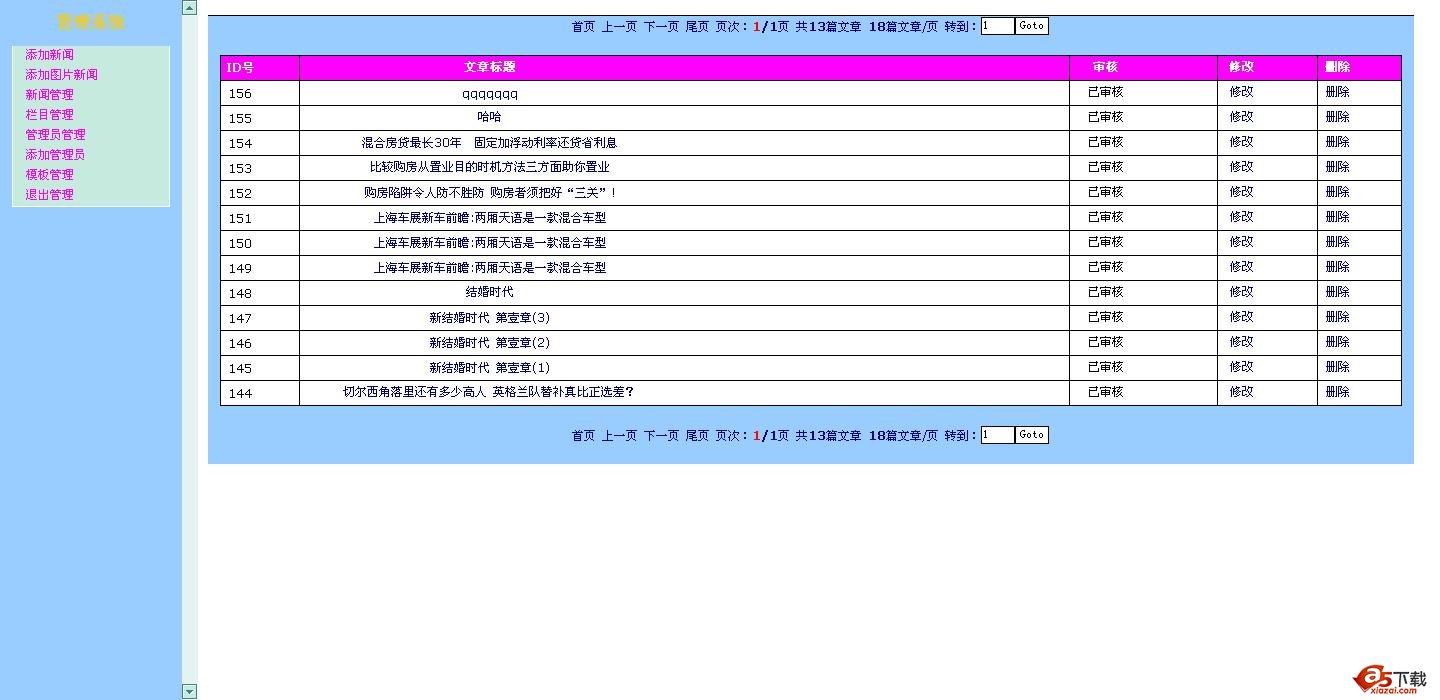Click 删除 for article 148
The height and width of the screenshot is (700, 1440).
click(x=1337, y=292)
